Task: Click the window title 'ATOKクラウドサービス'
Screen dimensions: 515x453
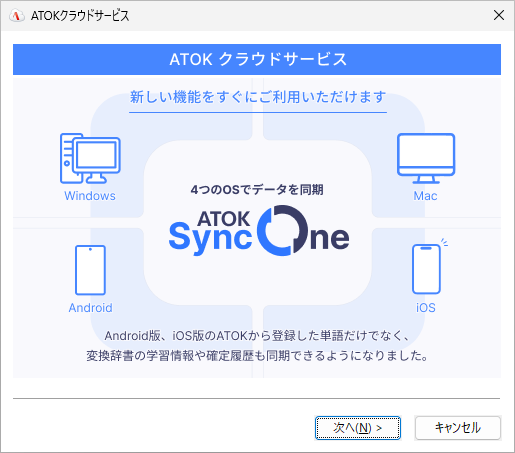Action: tap(80, 16)
